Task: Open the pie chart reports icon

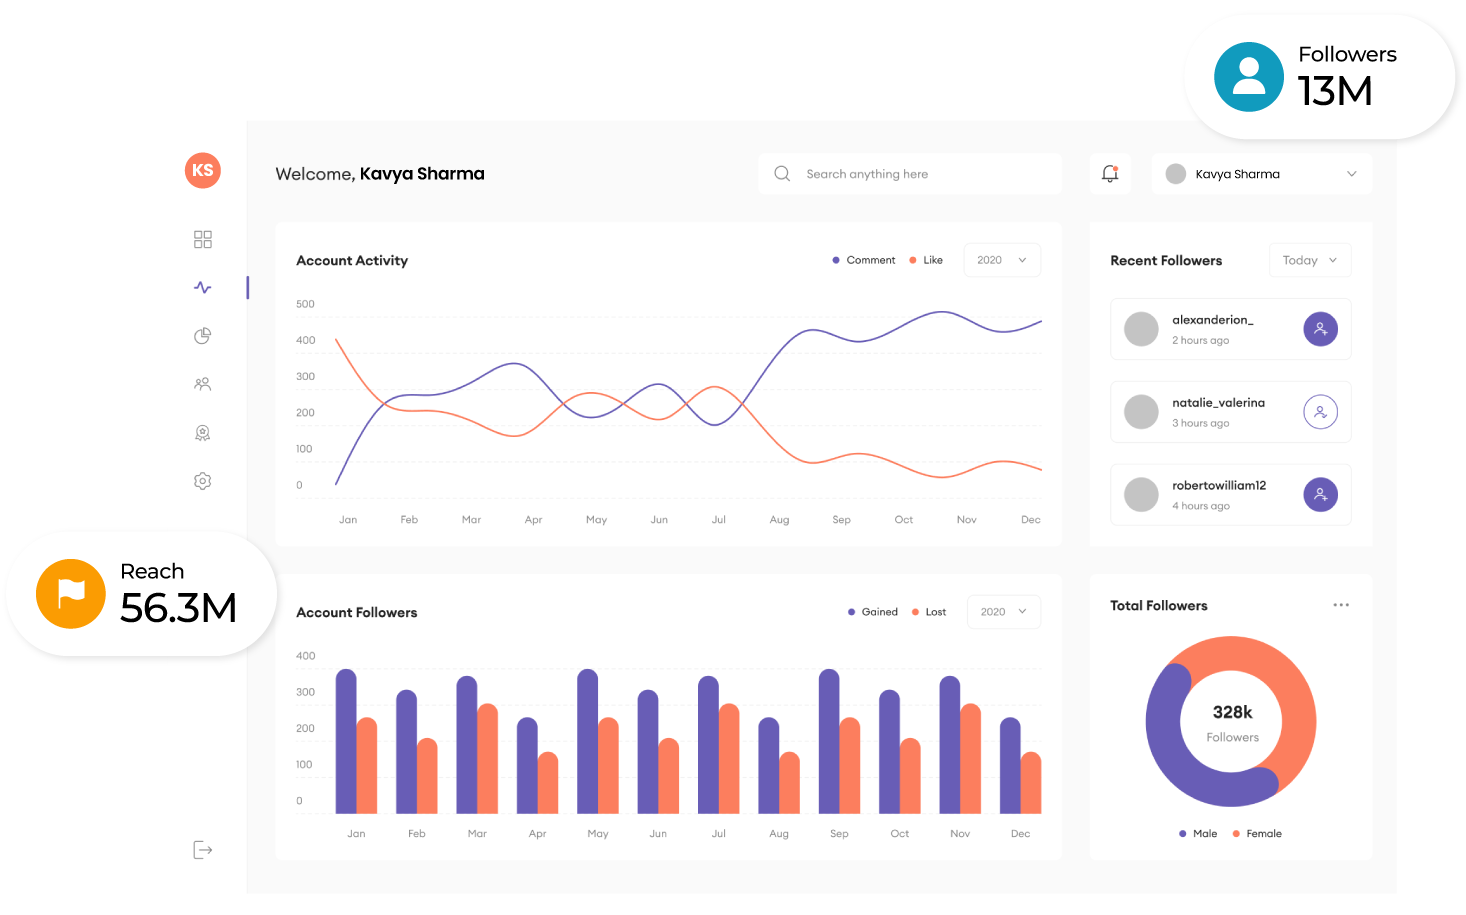Action: pyautogui.click(x=203, y=336)
